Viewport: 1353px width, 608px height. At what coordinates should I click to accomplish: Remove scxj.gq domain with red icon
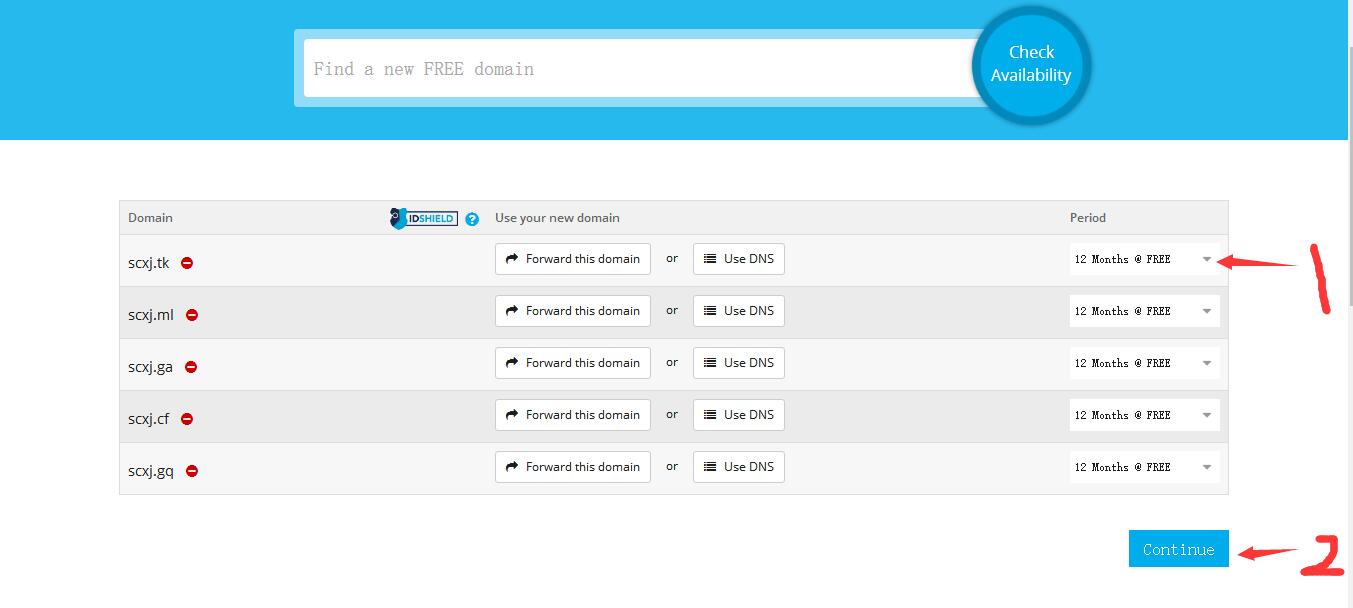click(x=192, y=471)
